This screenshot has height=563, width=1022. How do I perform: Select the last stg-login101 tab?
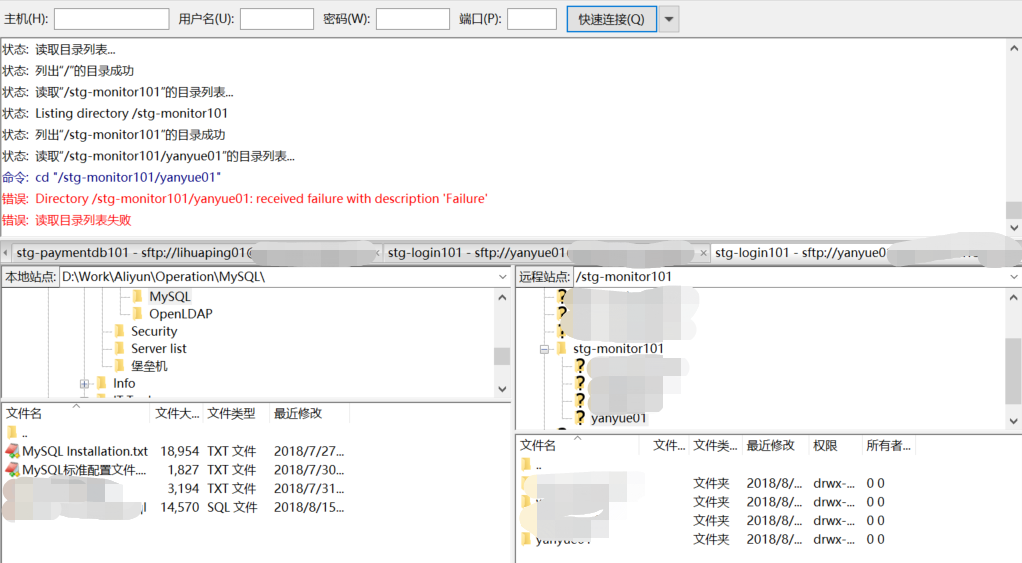(867, 253)
